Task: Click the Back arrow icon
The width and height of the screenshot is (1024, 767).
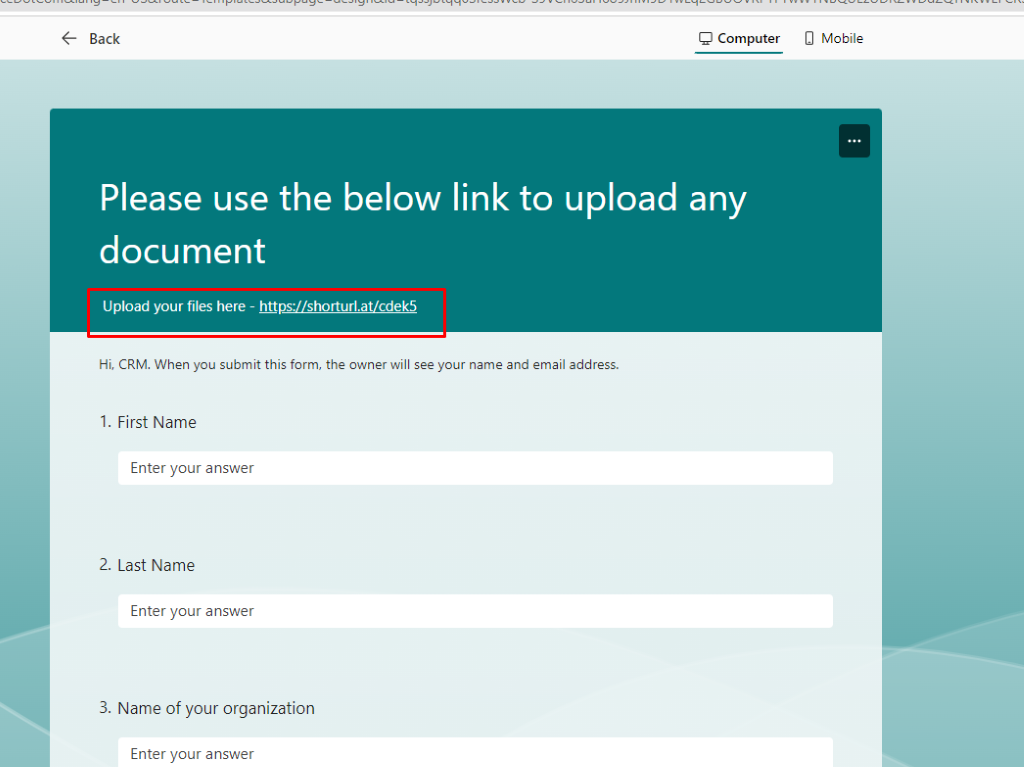Action: coord(69,38)
